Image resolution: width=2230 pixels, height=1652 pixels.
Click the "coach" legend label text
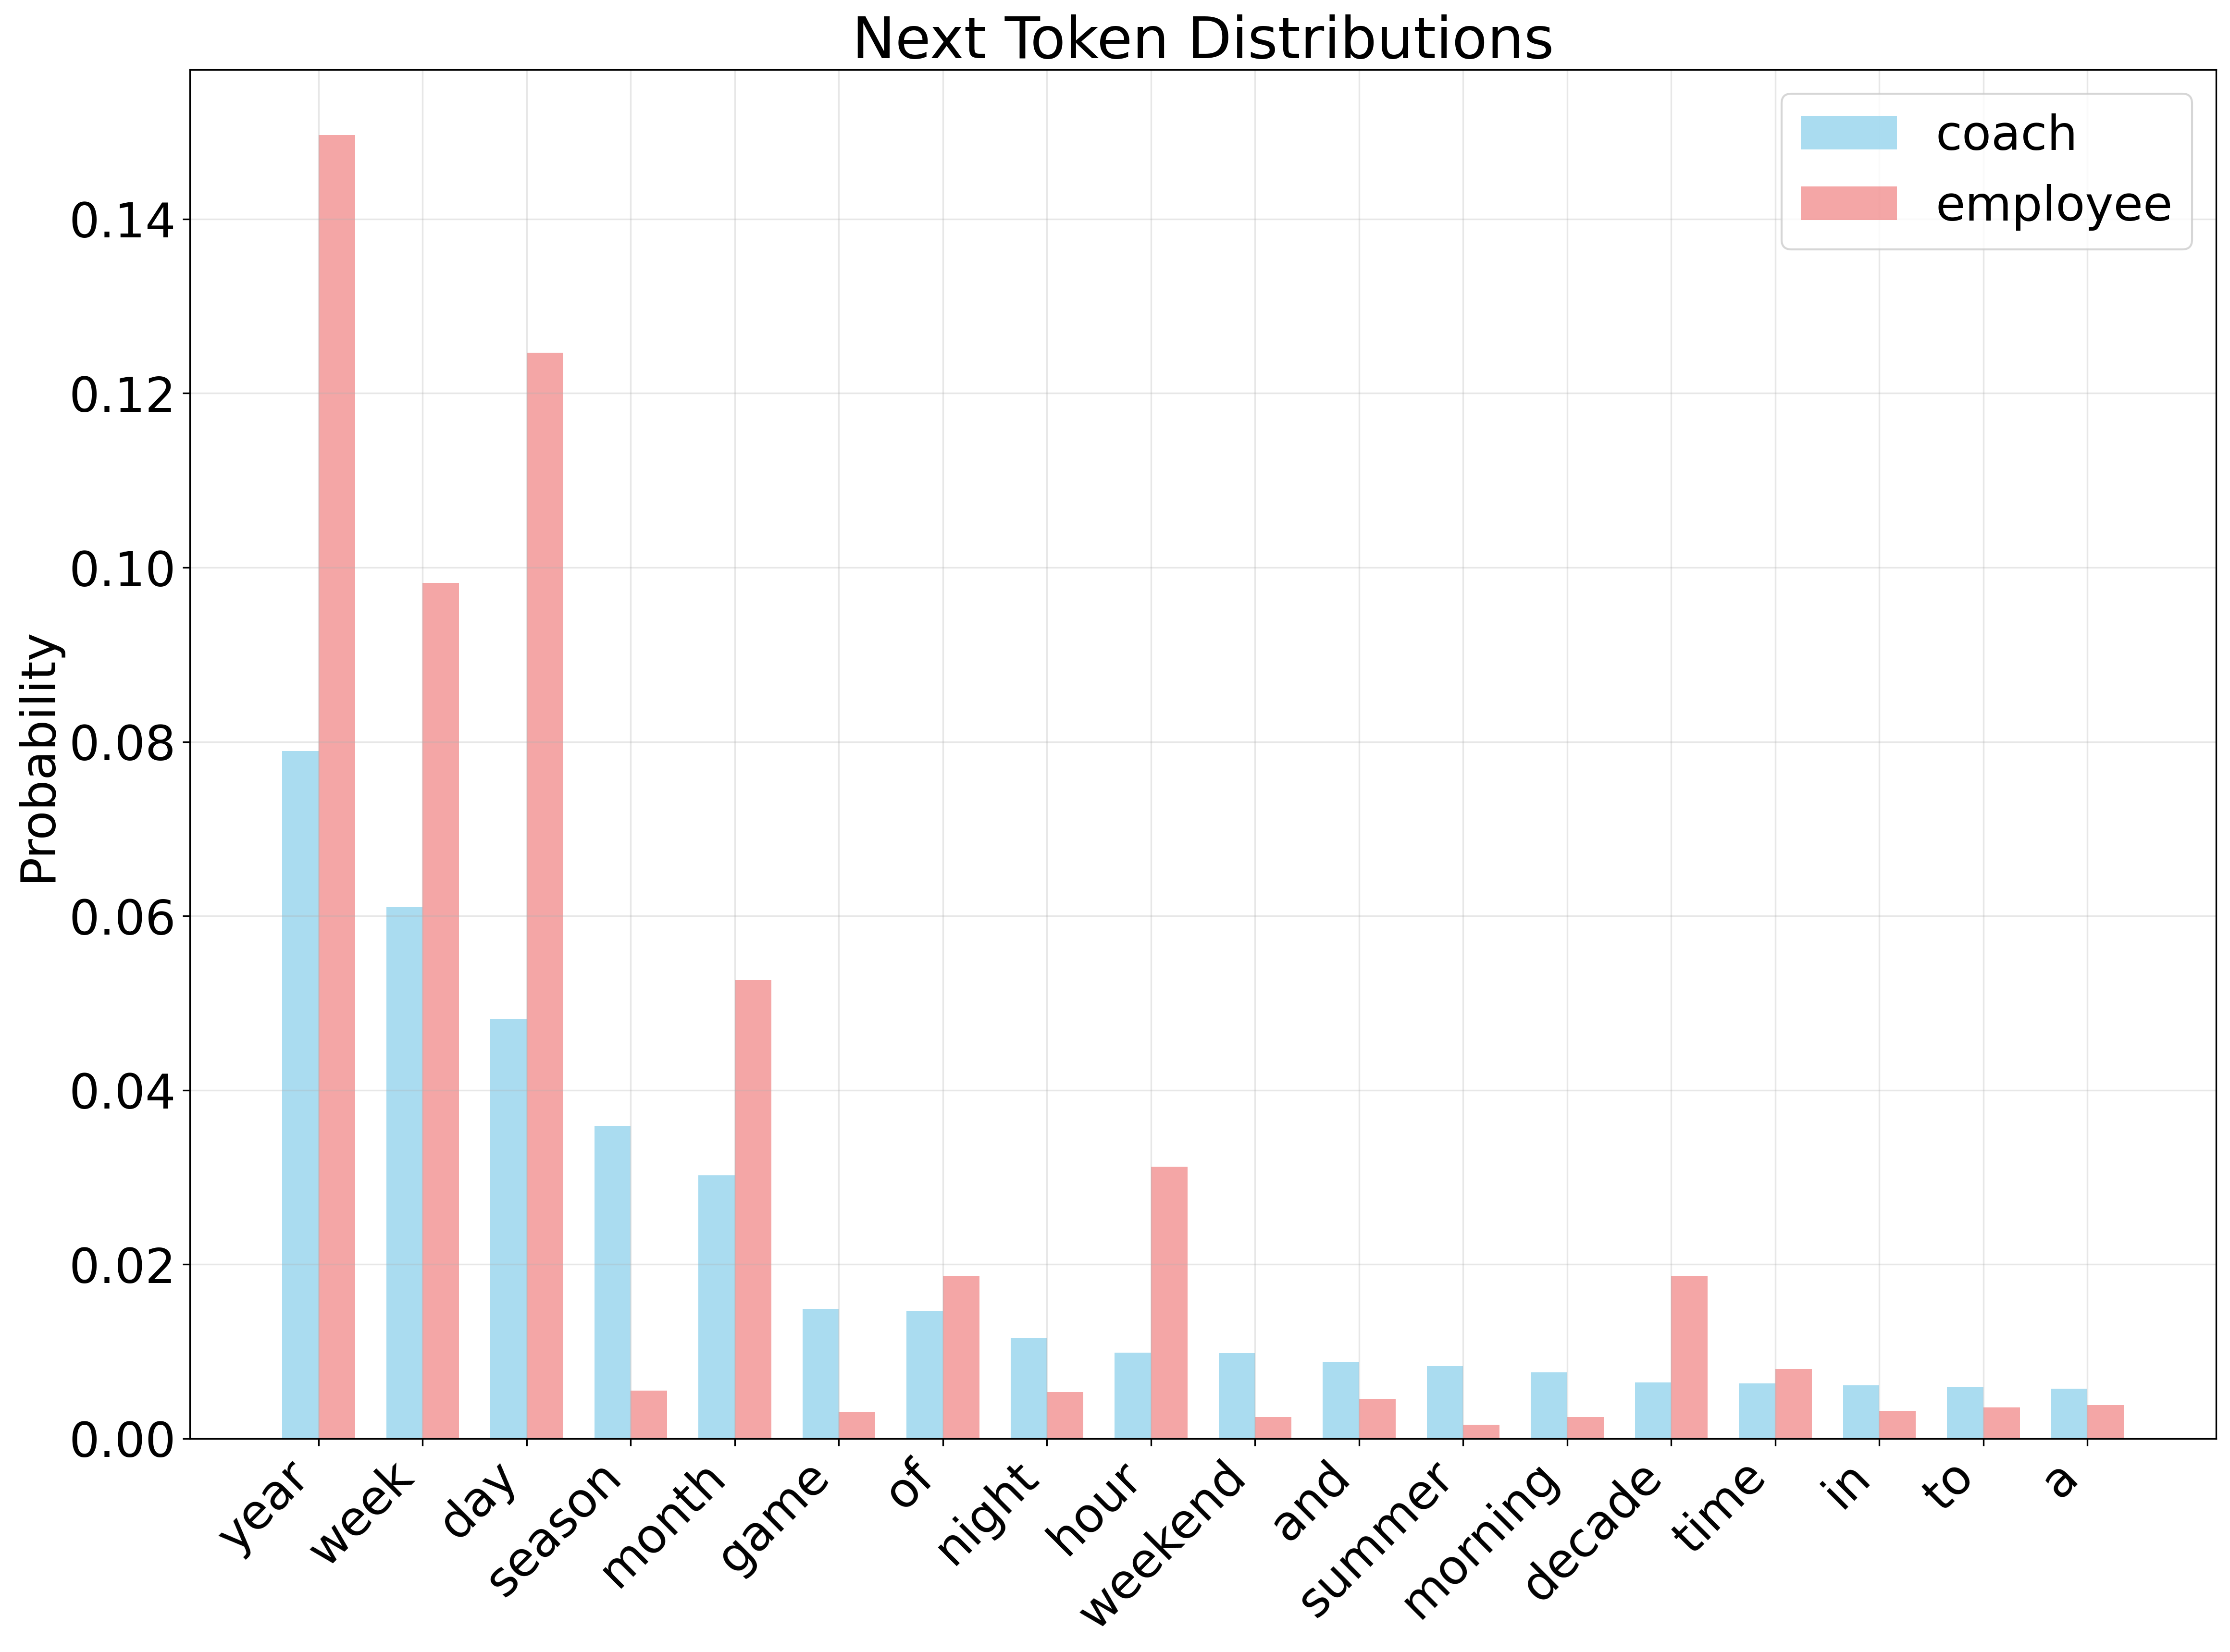[2005, 134]
